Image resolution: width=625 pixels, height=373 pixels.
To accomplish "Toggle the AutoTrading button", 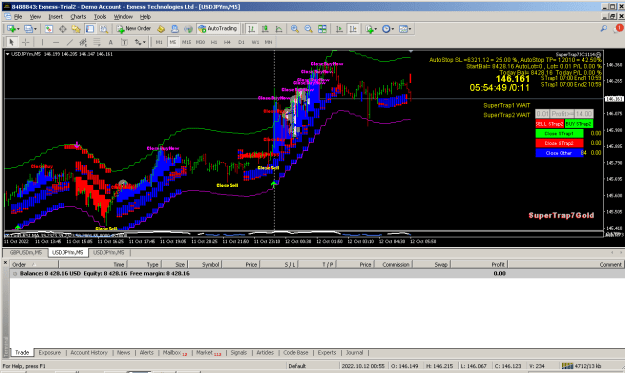I will tap(218, 29).
